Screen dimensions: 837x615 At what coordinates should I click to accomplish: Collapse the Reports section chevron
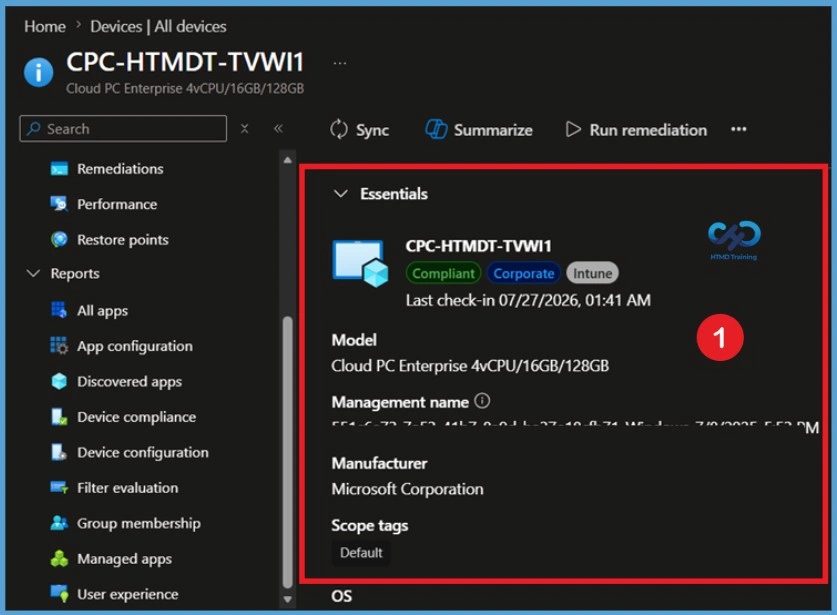click(33, 273)
